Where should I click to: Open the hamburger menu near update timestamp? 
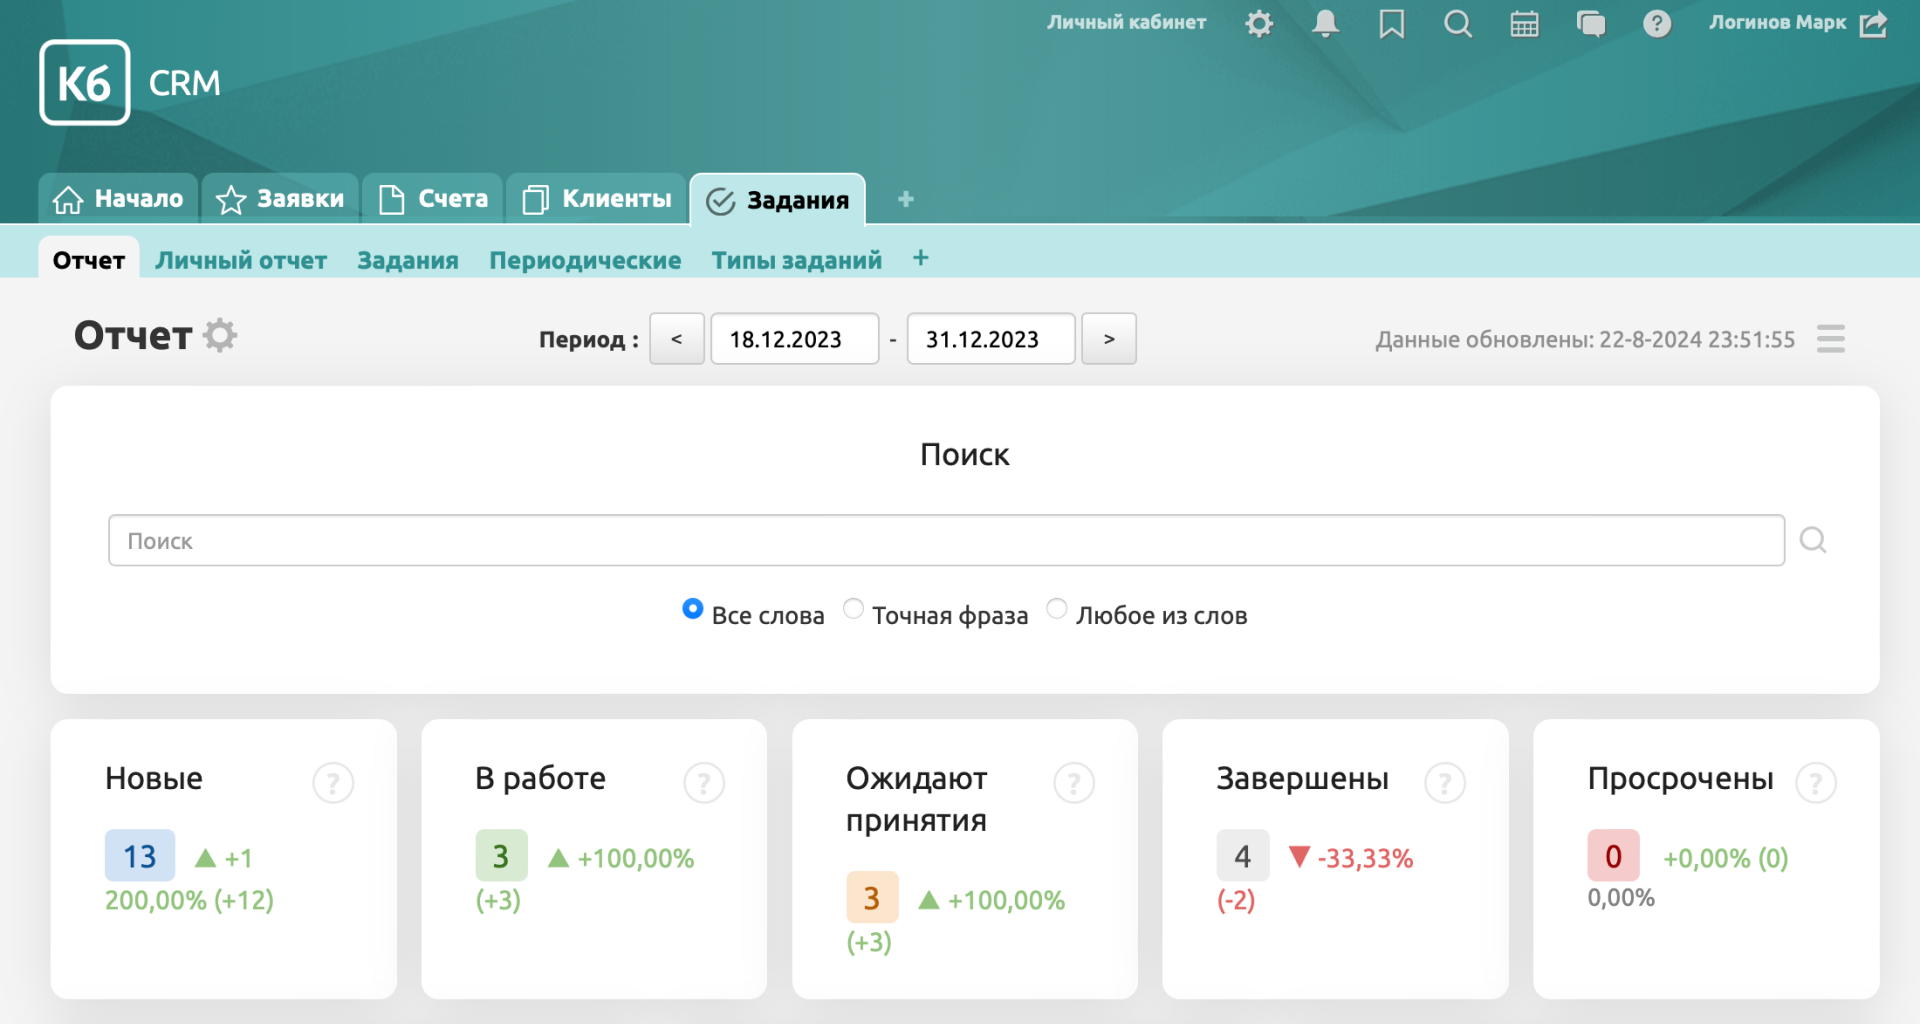pos(1830,339)
